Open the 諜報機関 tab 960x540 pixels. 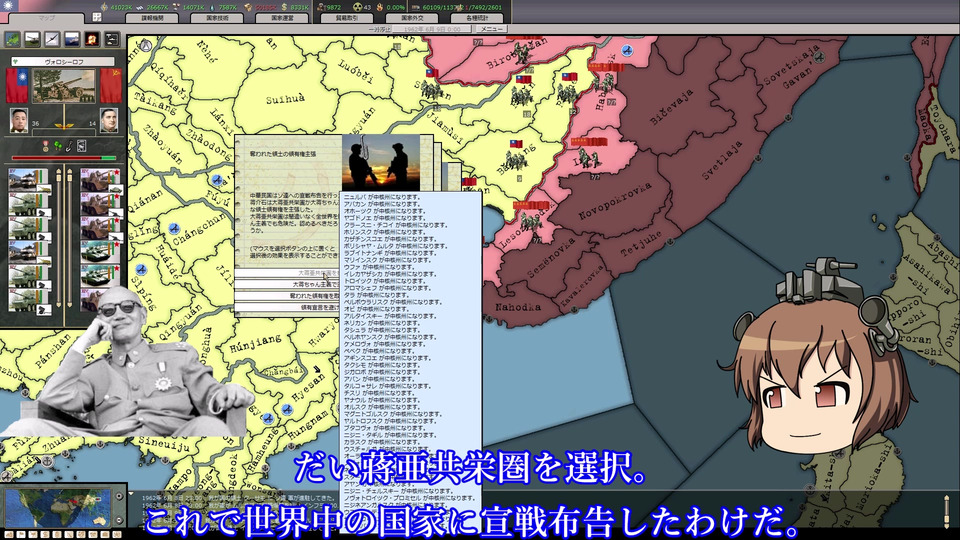click(152, 18)
